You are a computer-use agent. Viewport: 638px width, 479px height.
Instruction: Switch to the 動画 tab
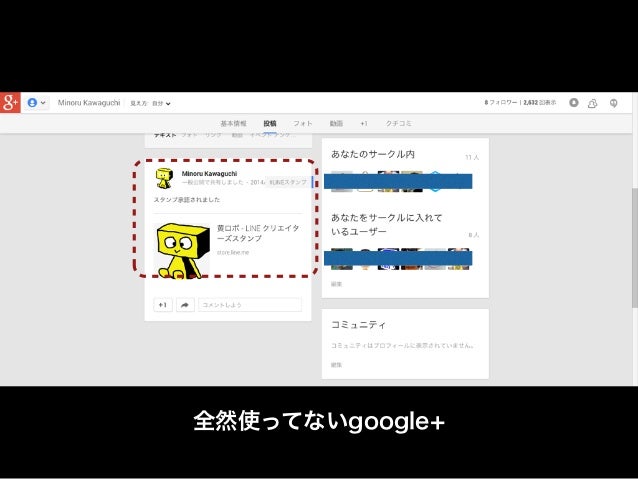click(336, 123)
